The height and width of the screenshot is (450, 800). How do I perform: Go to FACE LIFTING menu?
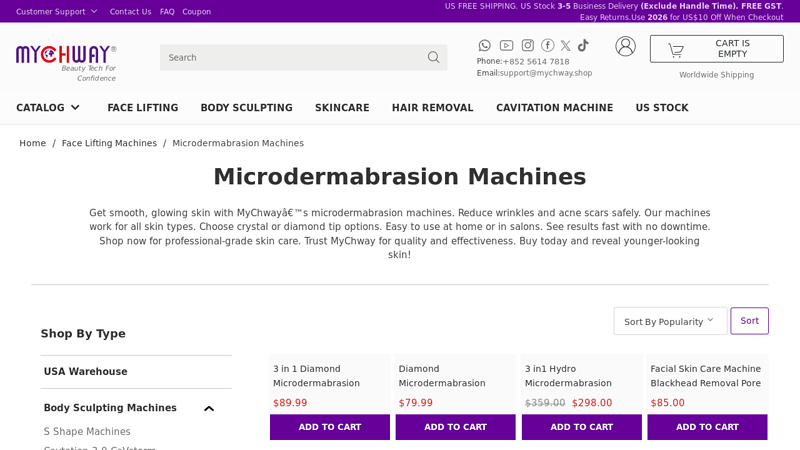(x=143, y=108)
